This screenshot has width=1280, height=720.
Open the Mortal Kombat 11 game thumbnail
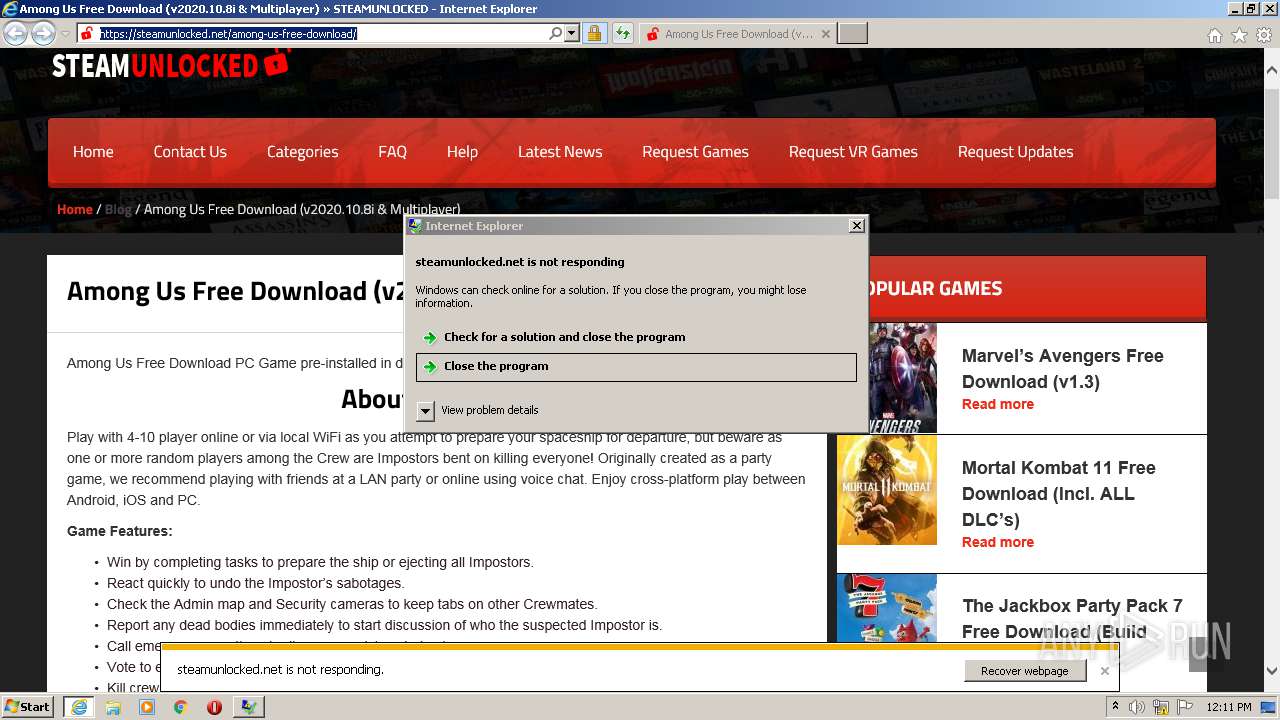(887, 490)
